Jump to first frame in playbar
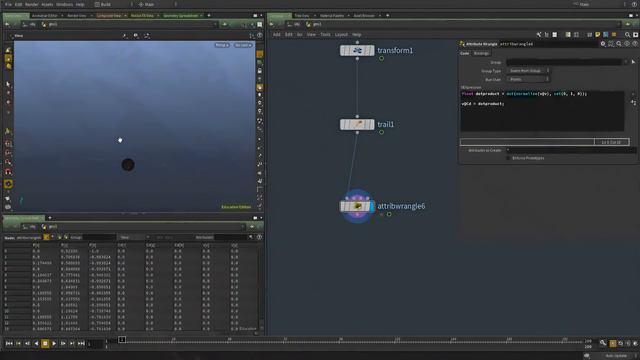Viewport: 640px width, 360px height. click(x=9, y=344)
